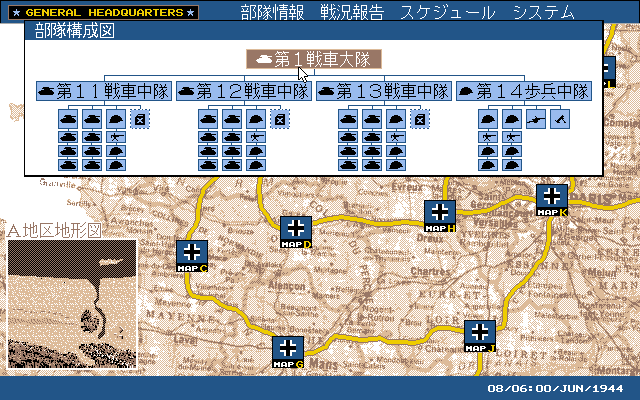Click the MAP H marker
The image size is (640, 400).
440,216
